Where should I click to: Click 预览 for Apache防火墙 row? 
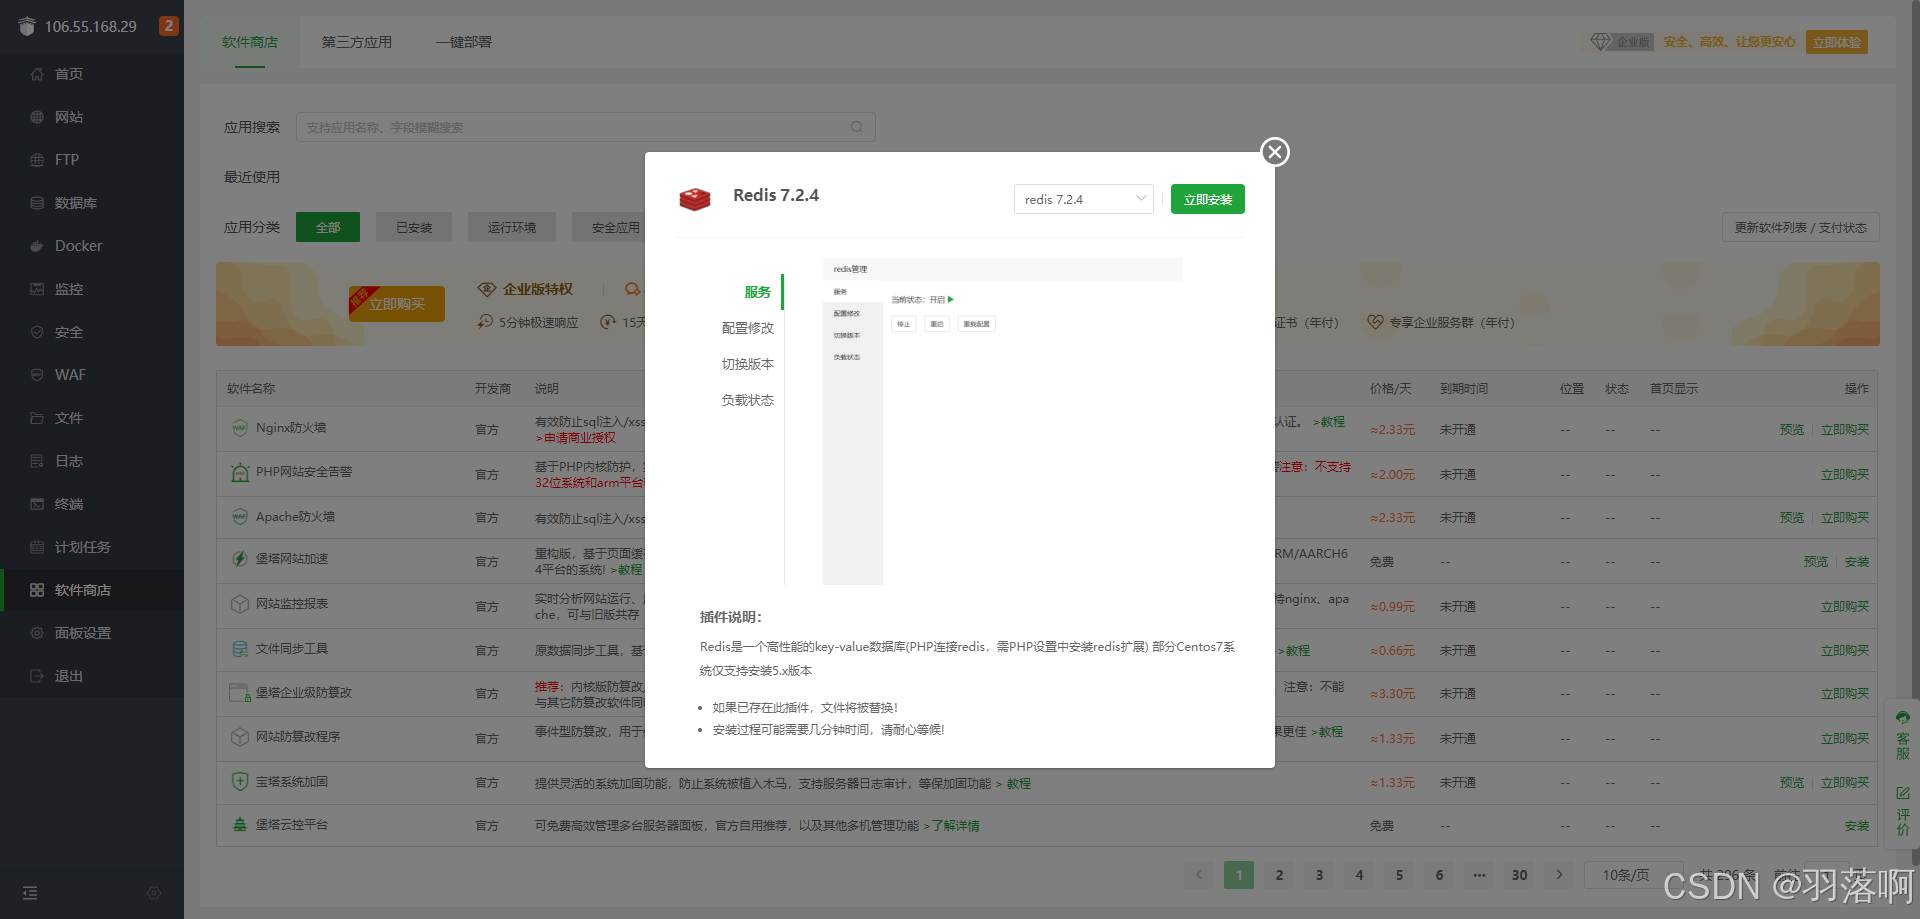pyautogui.click(x=1792, y=517)
